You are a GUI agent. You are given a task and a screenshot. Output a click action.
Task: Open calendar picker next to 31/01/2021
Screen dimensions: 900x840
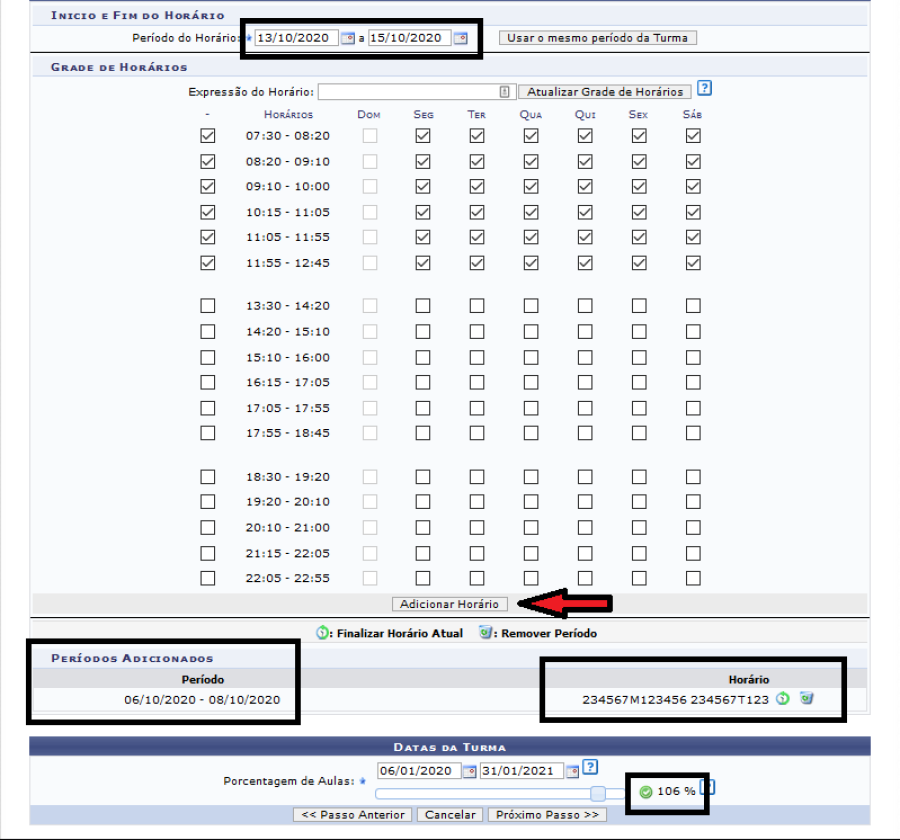coord(572,771)
